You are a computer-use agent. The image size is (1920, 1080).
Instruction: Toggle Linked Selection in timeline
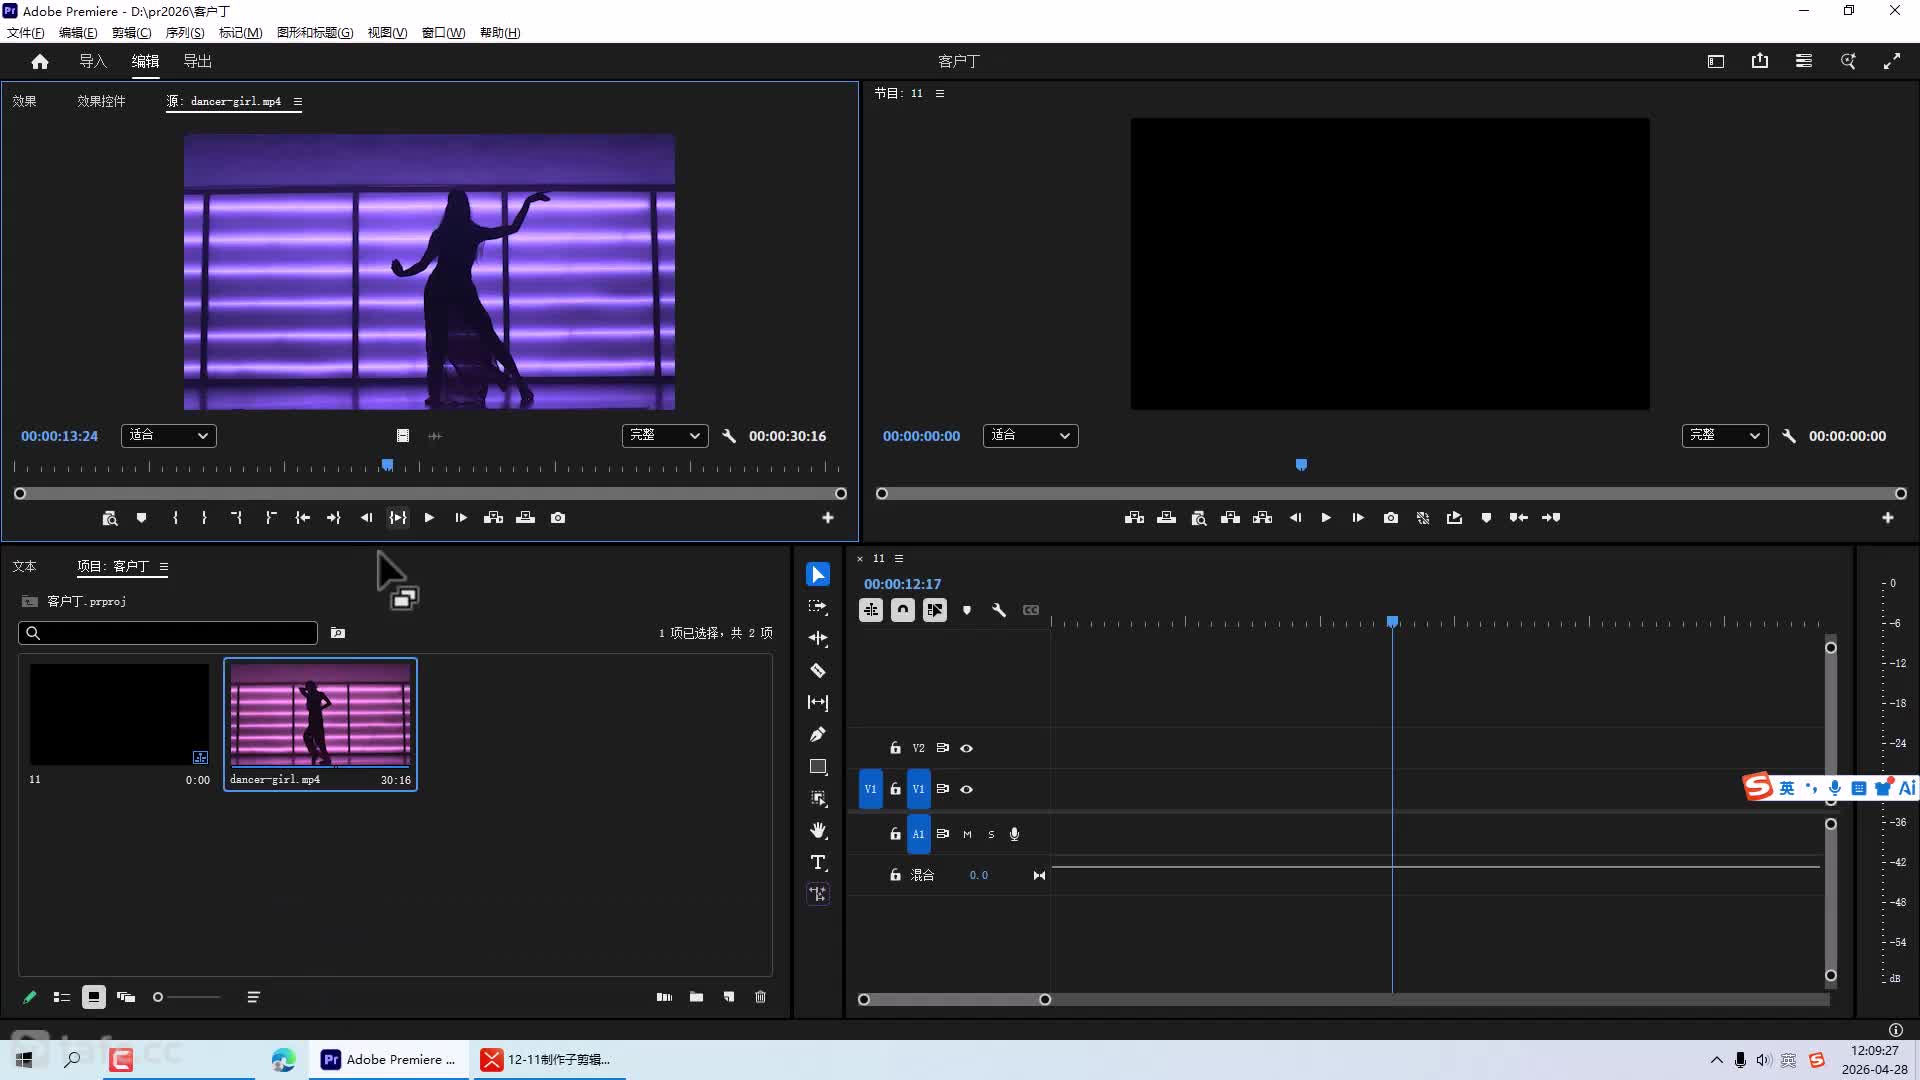(935, 610)
